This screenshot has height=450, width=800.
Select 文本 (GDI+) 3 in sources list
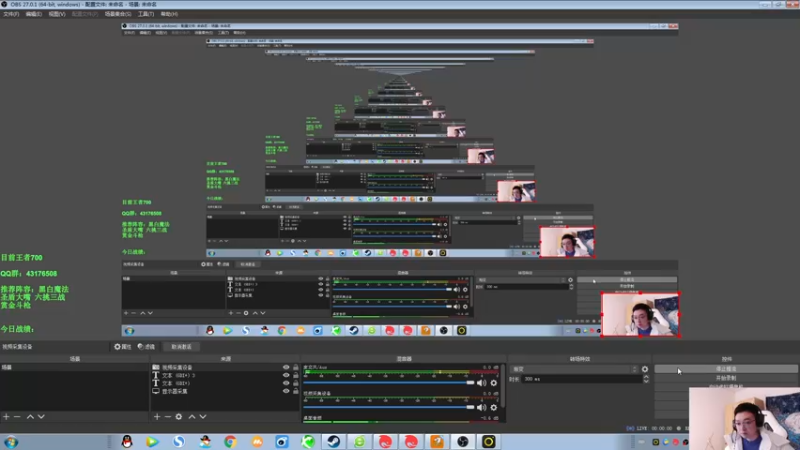click(179, 375)
